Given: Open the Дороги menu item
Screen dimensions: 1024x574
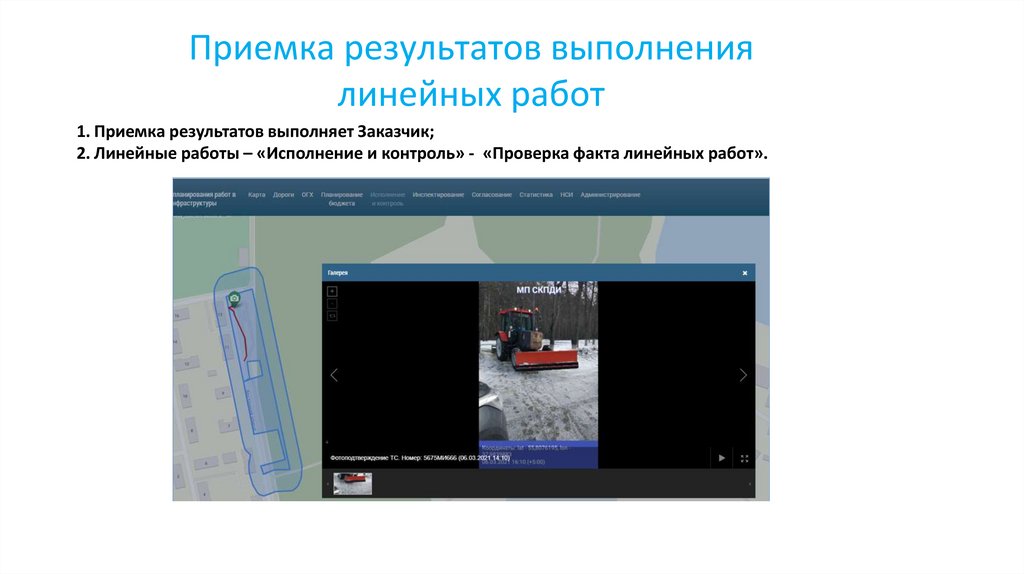Looking at the screenshot, I should (283, 195).
